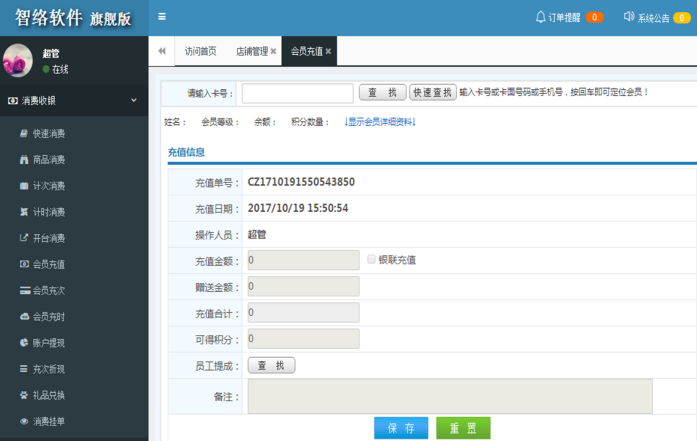The image size is (697, 441).
Task: Click the user avatar picture
Action: point(19,61)
